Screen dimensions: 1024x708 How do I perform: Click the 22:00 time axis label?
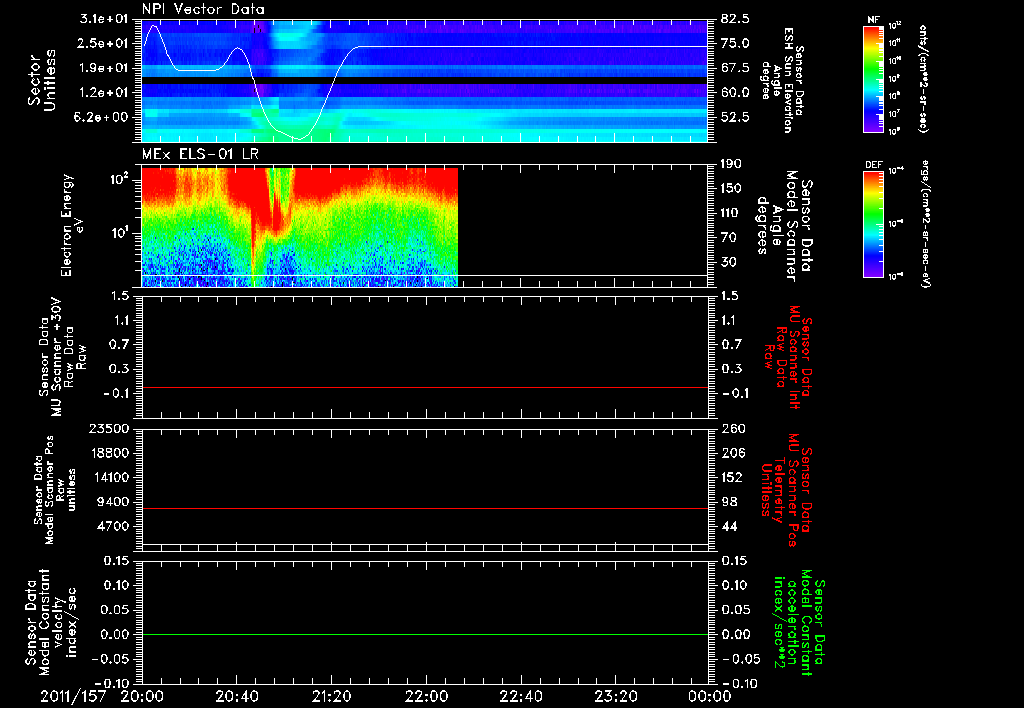click(x=426, y=694)
